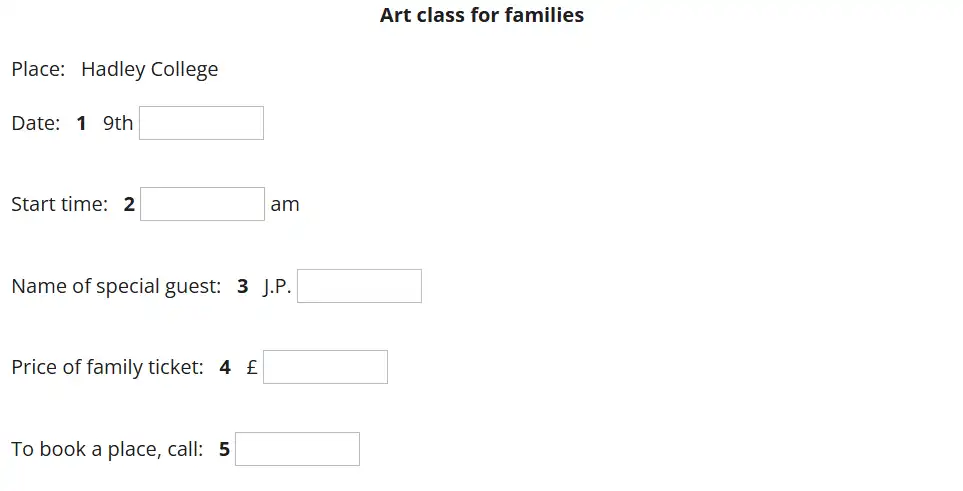Click the '9th' text before the date box
The height and width of the screenshot is (491, 963).
pos(118,123)
